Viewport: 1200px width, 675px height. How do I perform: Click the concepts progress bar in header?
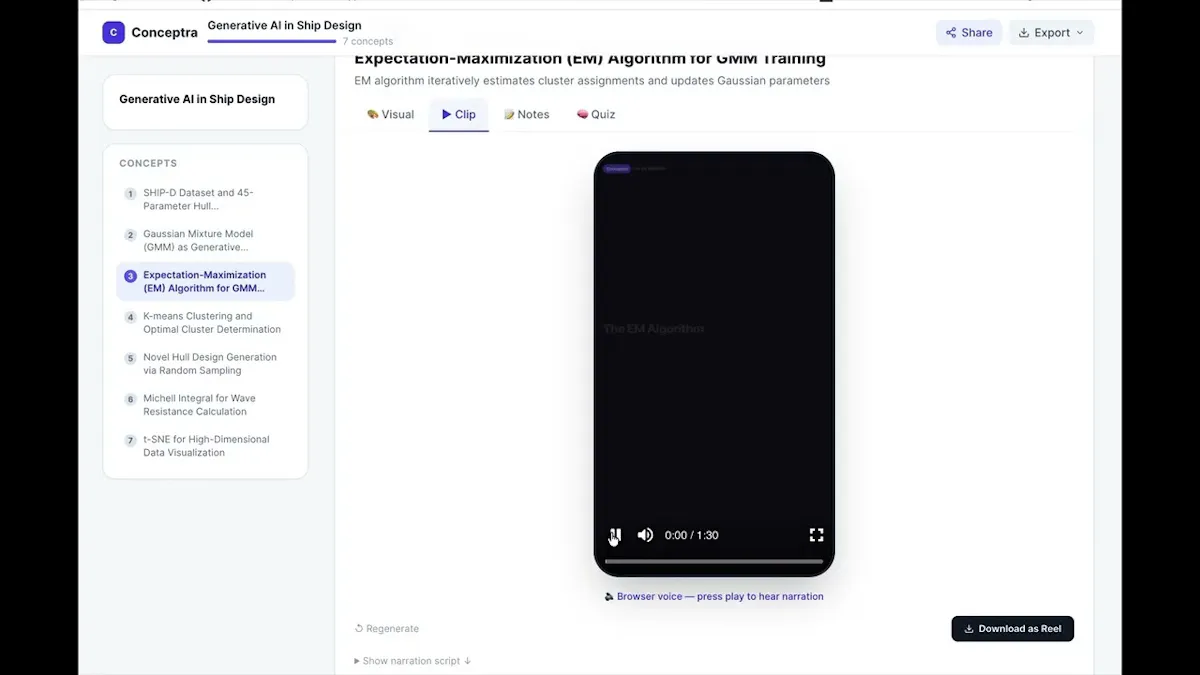(x=272, y=41)
